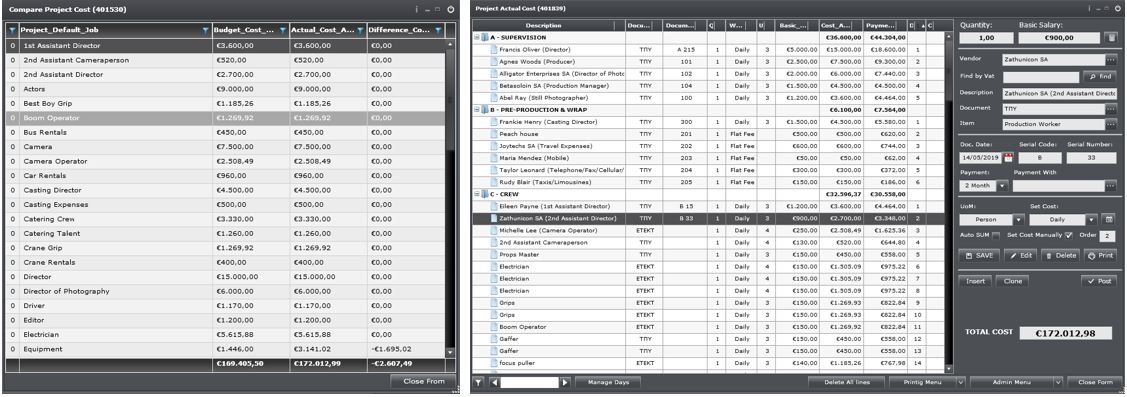Select Zathunicon SA (2nd Assistant Director) row
Image resolution: width=1127 pixels, height=397 pixels.
709,218
